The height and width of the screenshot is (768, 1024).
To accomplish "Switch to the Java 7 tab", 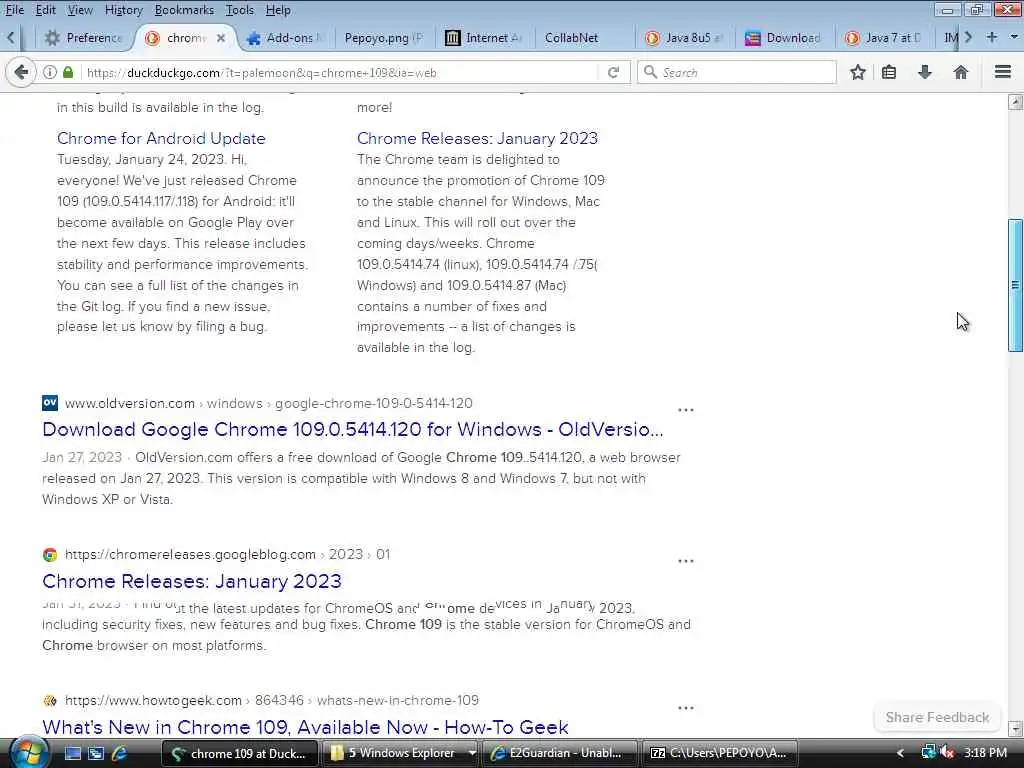I will click(884, 38).
